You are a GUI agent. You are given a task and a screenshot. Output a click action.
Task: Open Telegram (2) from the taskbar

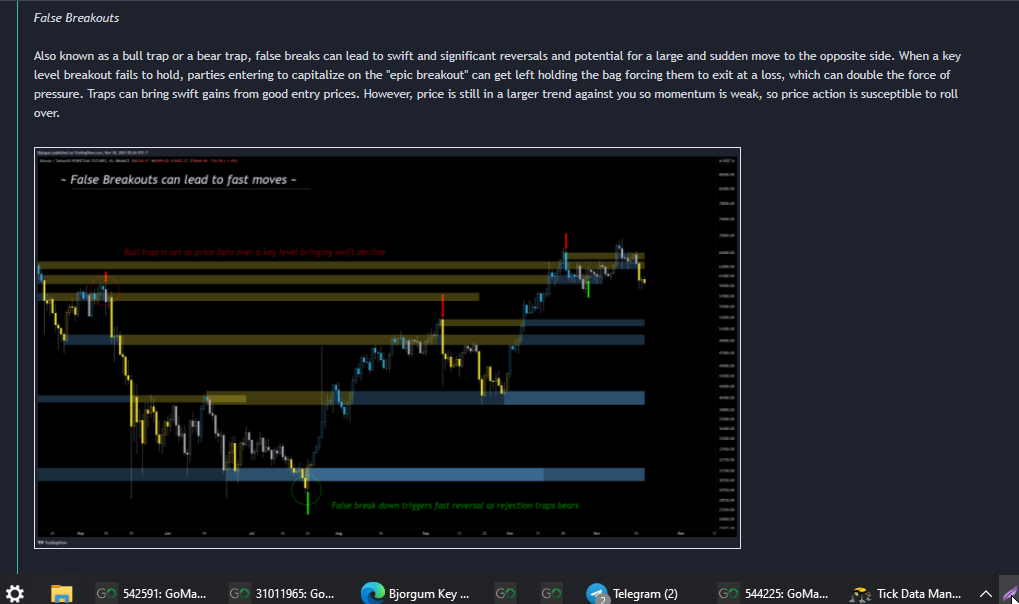tap(632, 593)
